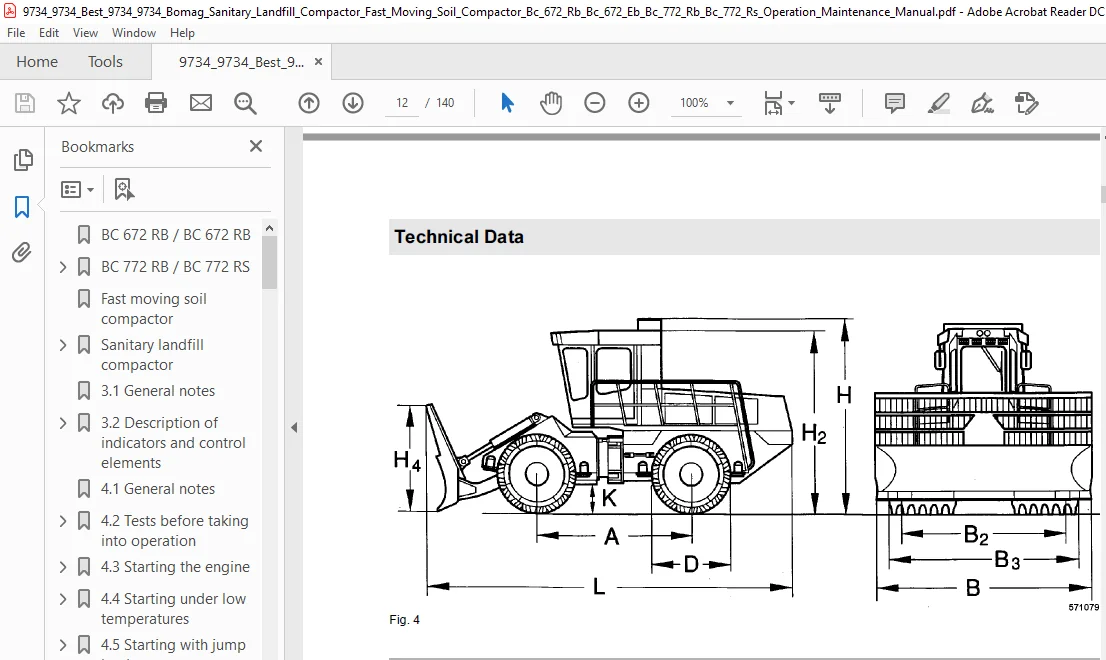Open Attachments paperclip panel icon
Image resolution: width=1106 pixels, height=660 pixels.
tap(22, 252)
